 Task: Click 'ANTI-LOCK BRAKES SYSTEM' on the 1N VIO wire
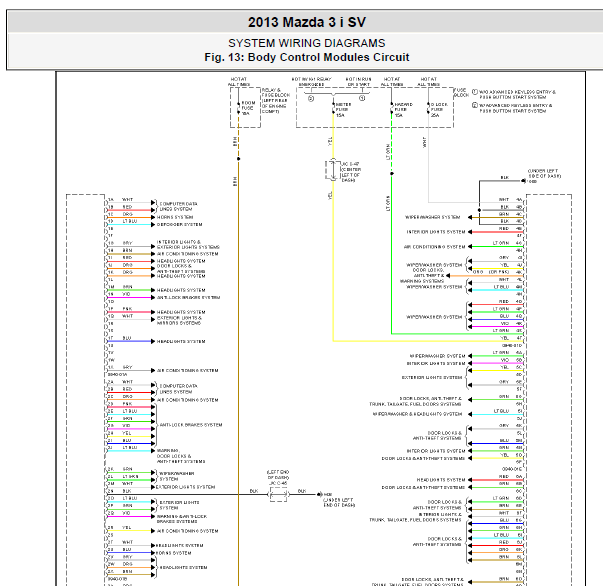pyautogui.click(x=188, y=298)
